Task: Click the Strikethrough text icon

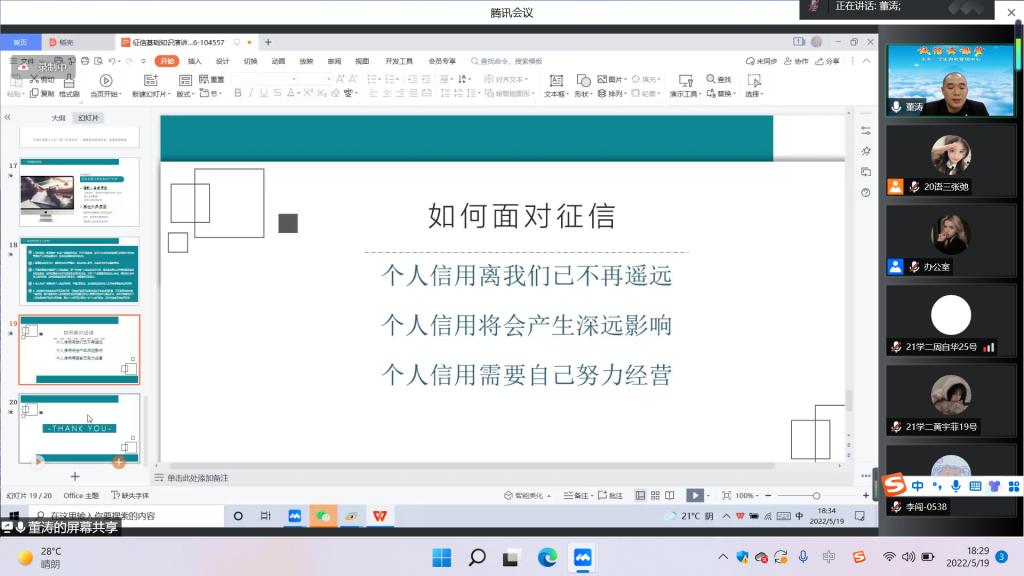Action: [278, 93]
